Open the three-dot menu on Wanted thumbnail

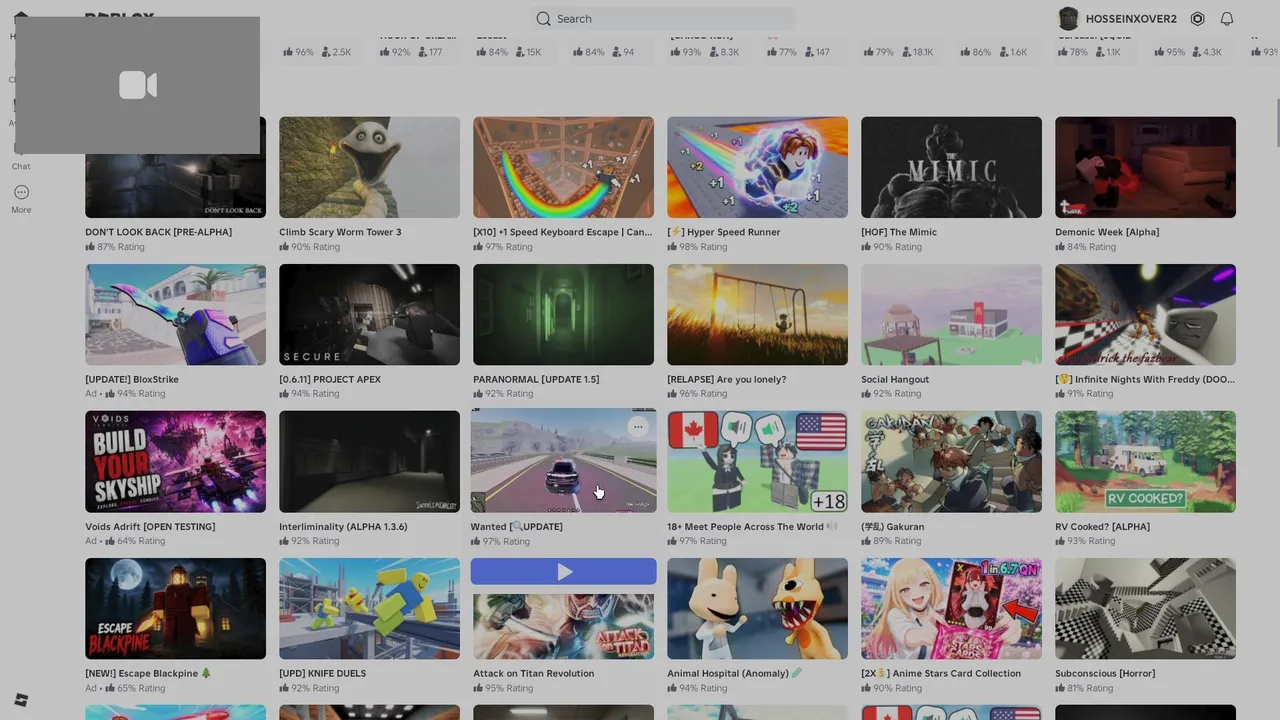(x=638, y=427)
